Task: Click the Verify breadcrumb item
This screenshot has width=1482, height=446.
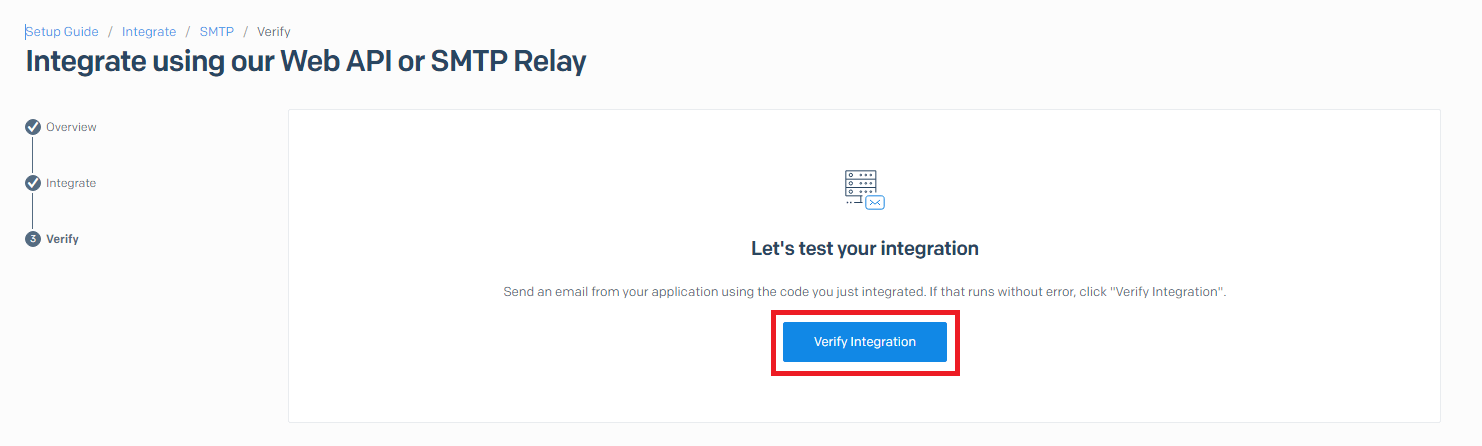Action: point(274,32)
